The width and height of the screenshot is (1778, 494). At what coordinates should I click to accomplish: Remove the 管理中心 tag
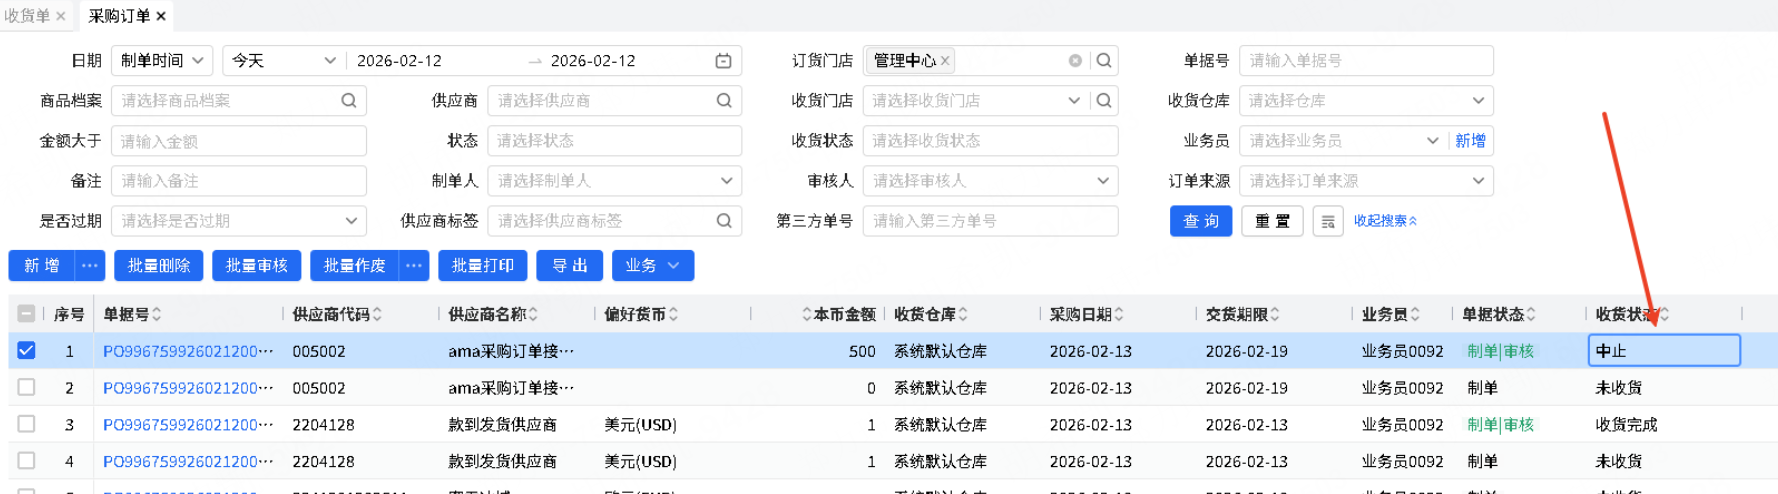click(x=945, y=61)
